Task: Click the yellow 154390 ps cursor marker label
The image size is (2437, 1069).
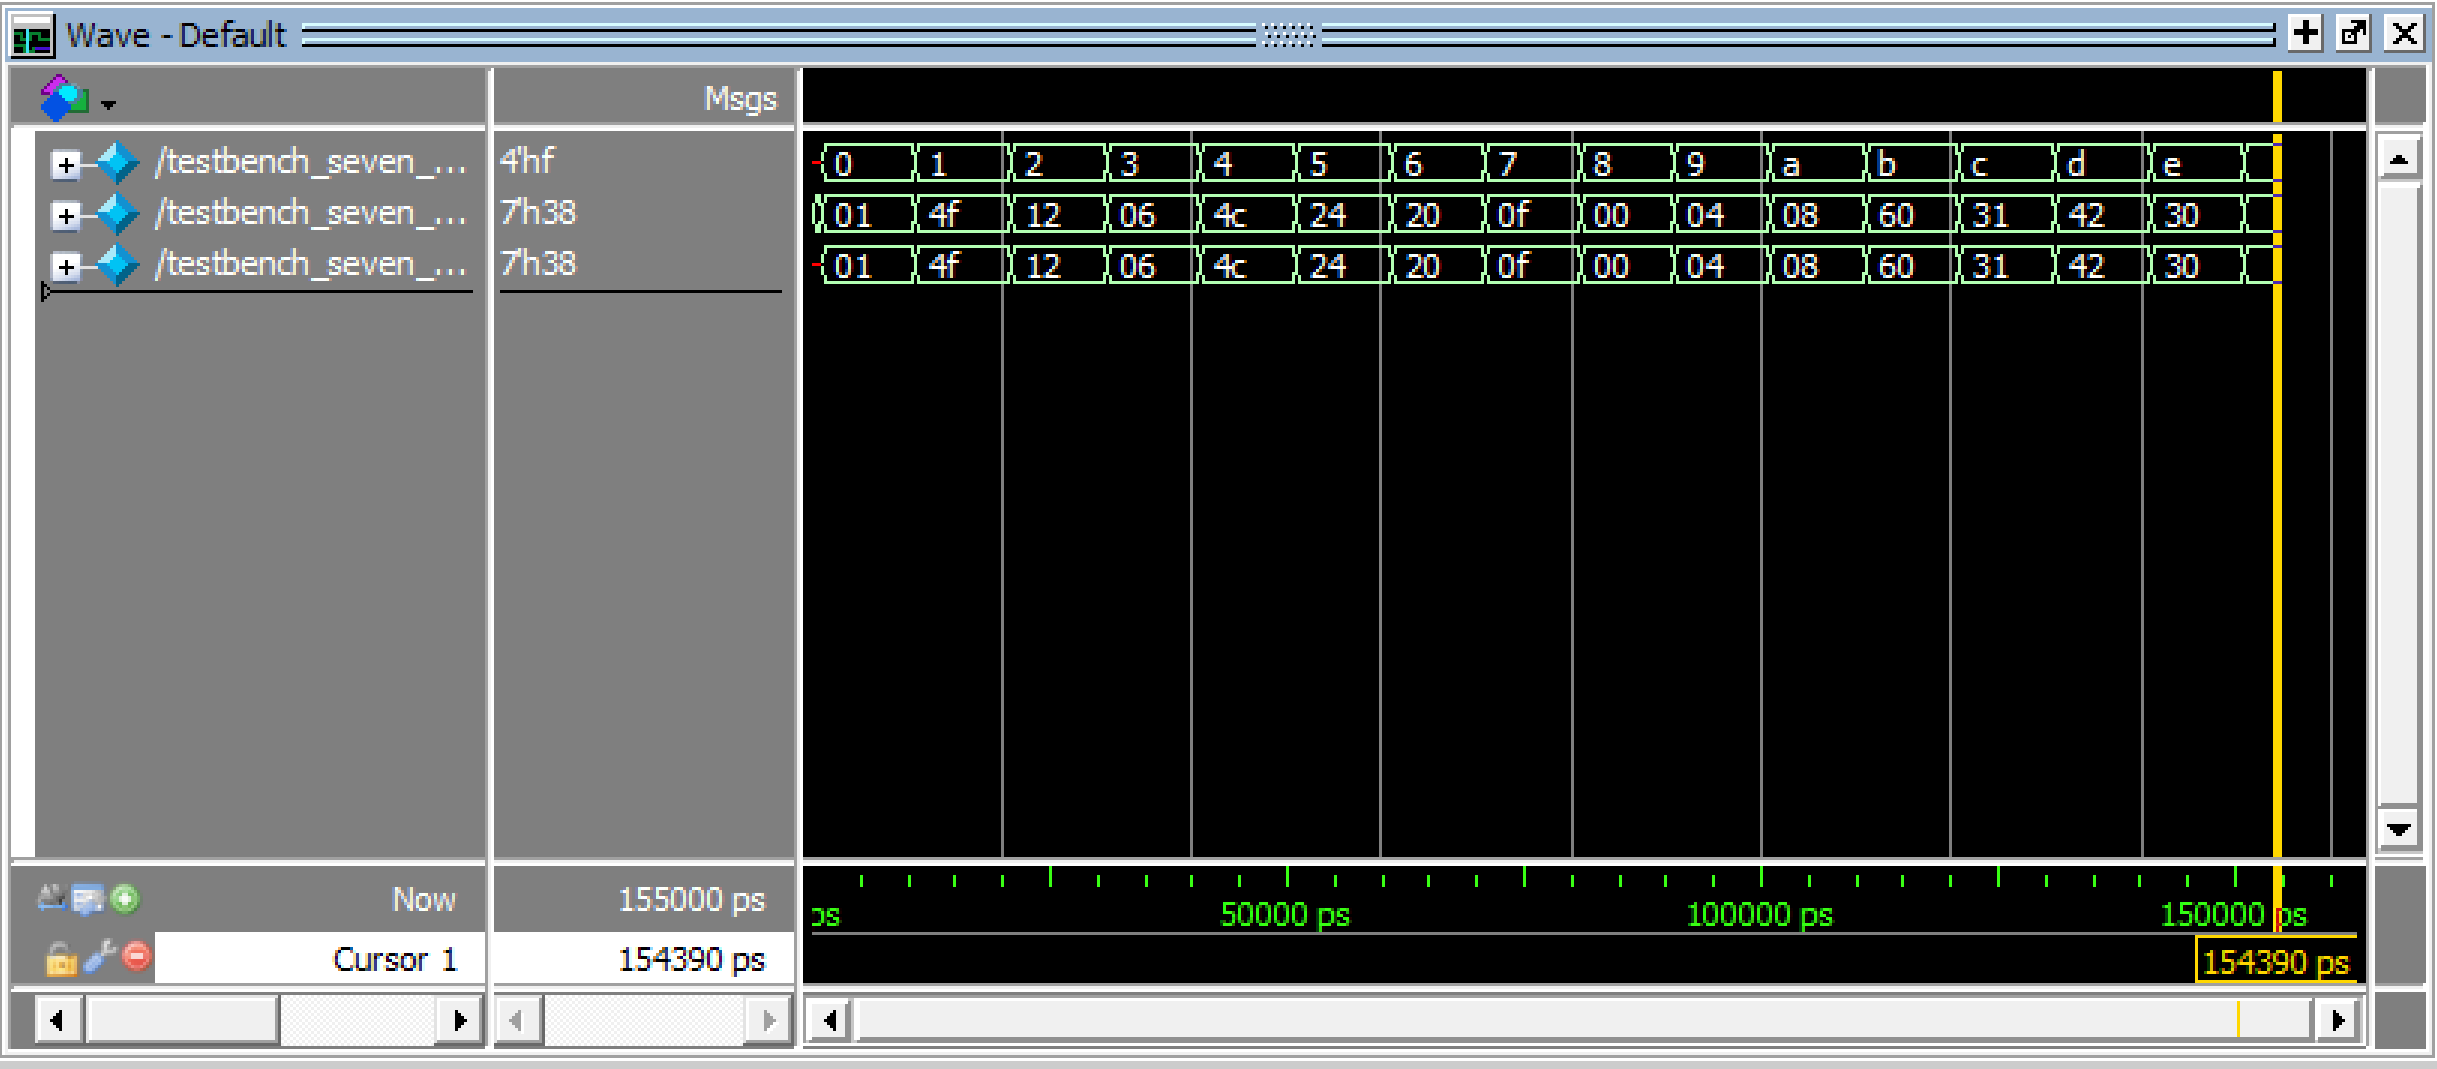Action: pos(2275,963)
